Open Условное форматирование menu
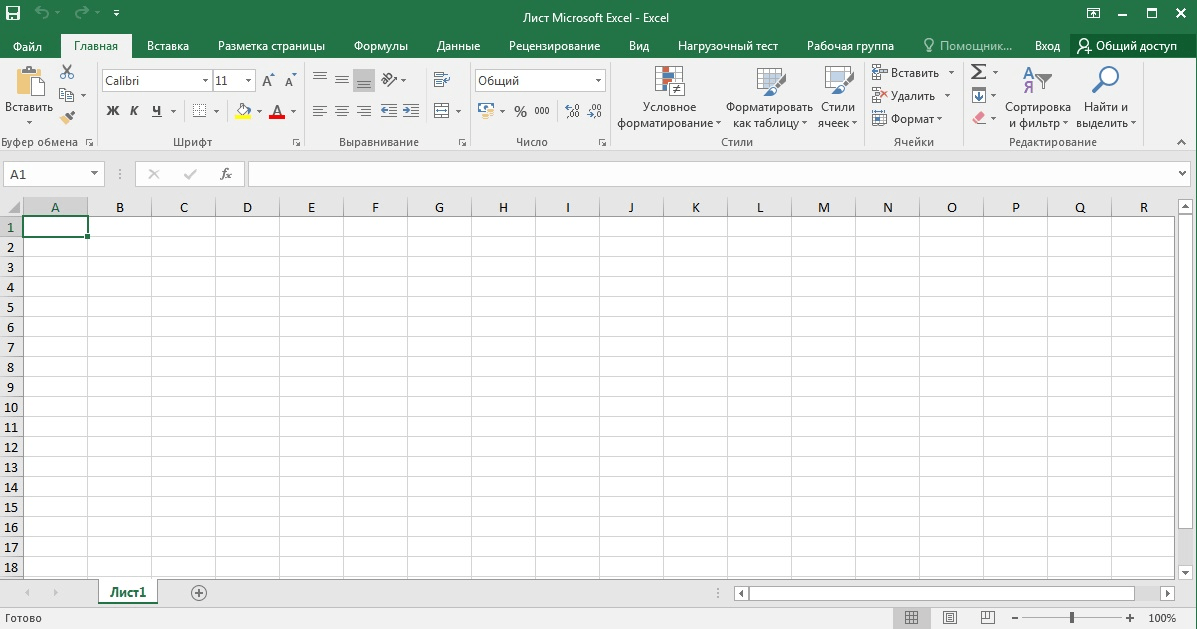1197x629 pixels. tap(669, 97)
